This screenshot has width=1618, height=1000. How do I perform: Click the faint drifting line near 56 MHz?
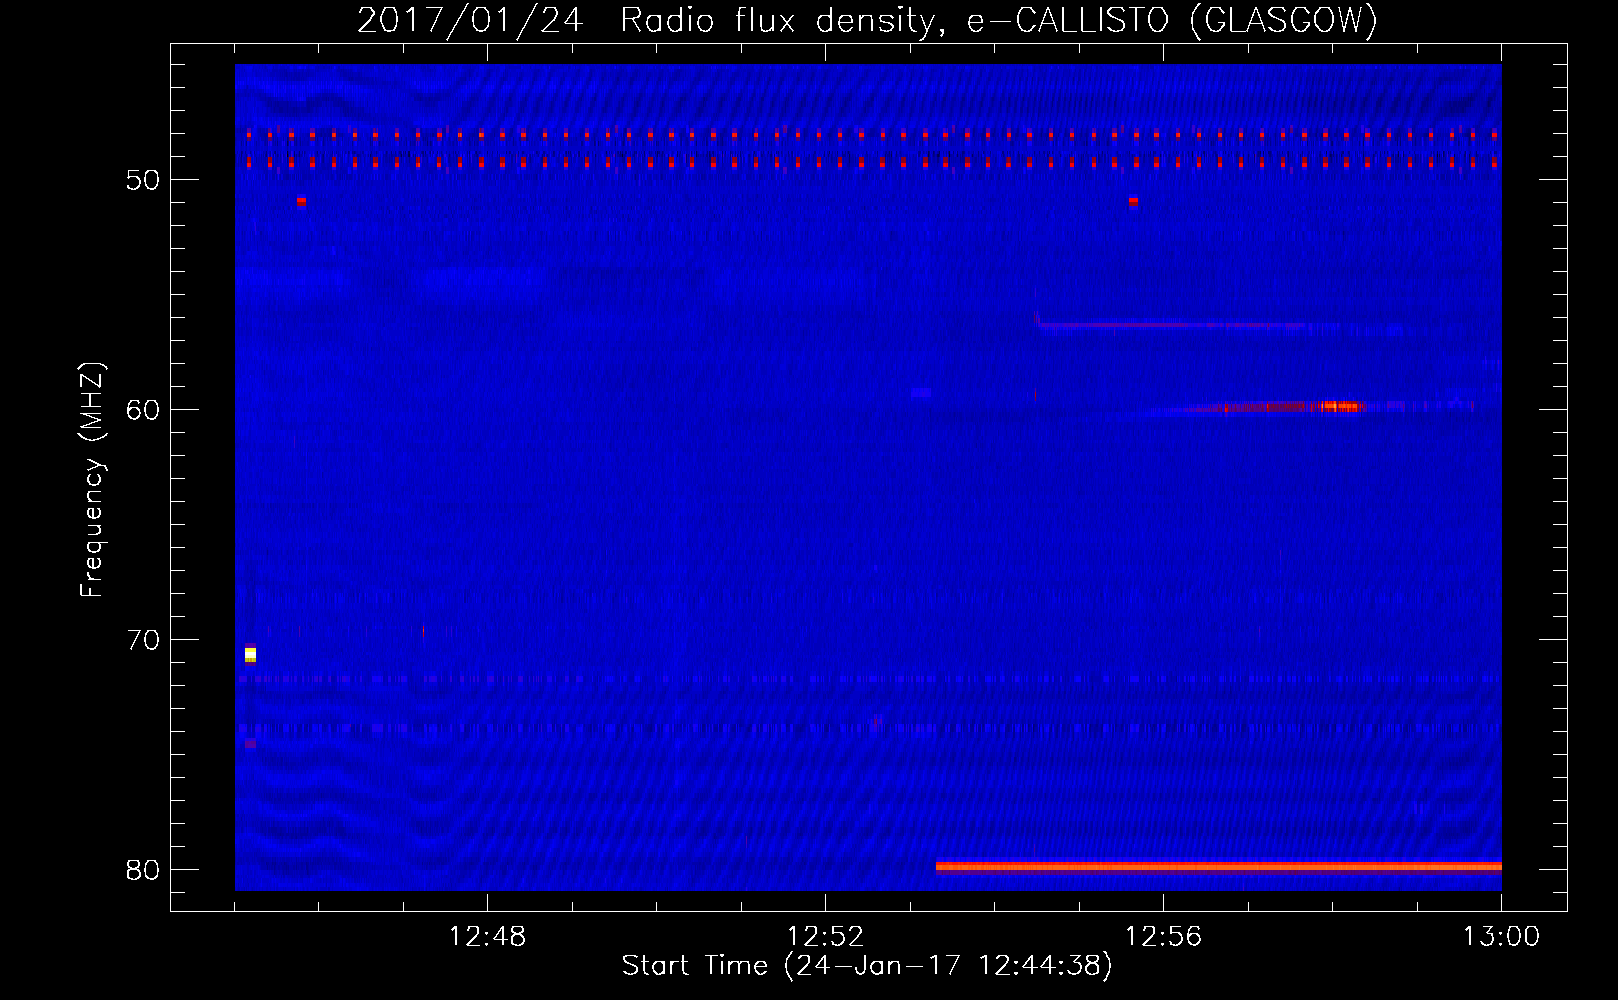click(1185, 324)
